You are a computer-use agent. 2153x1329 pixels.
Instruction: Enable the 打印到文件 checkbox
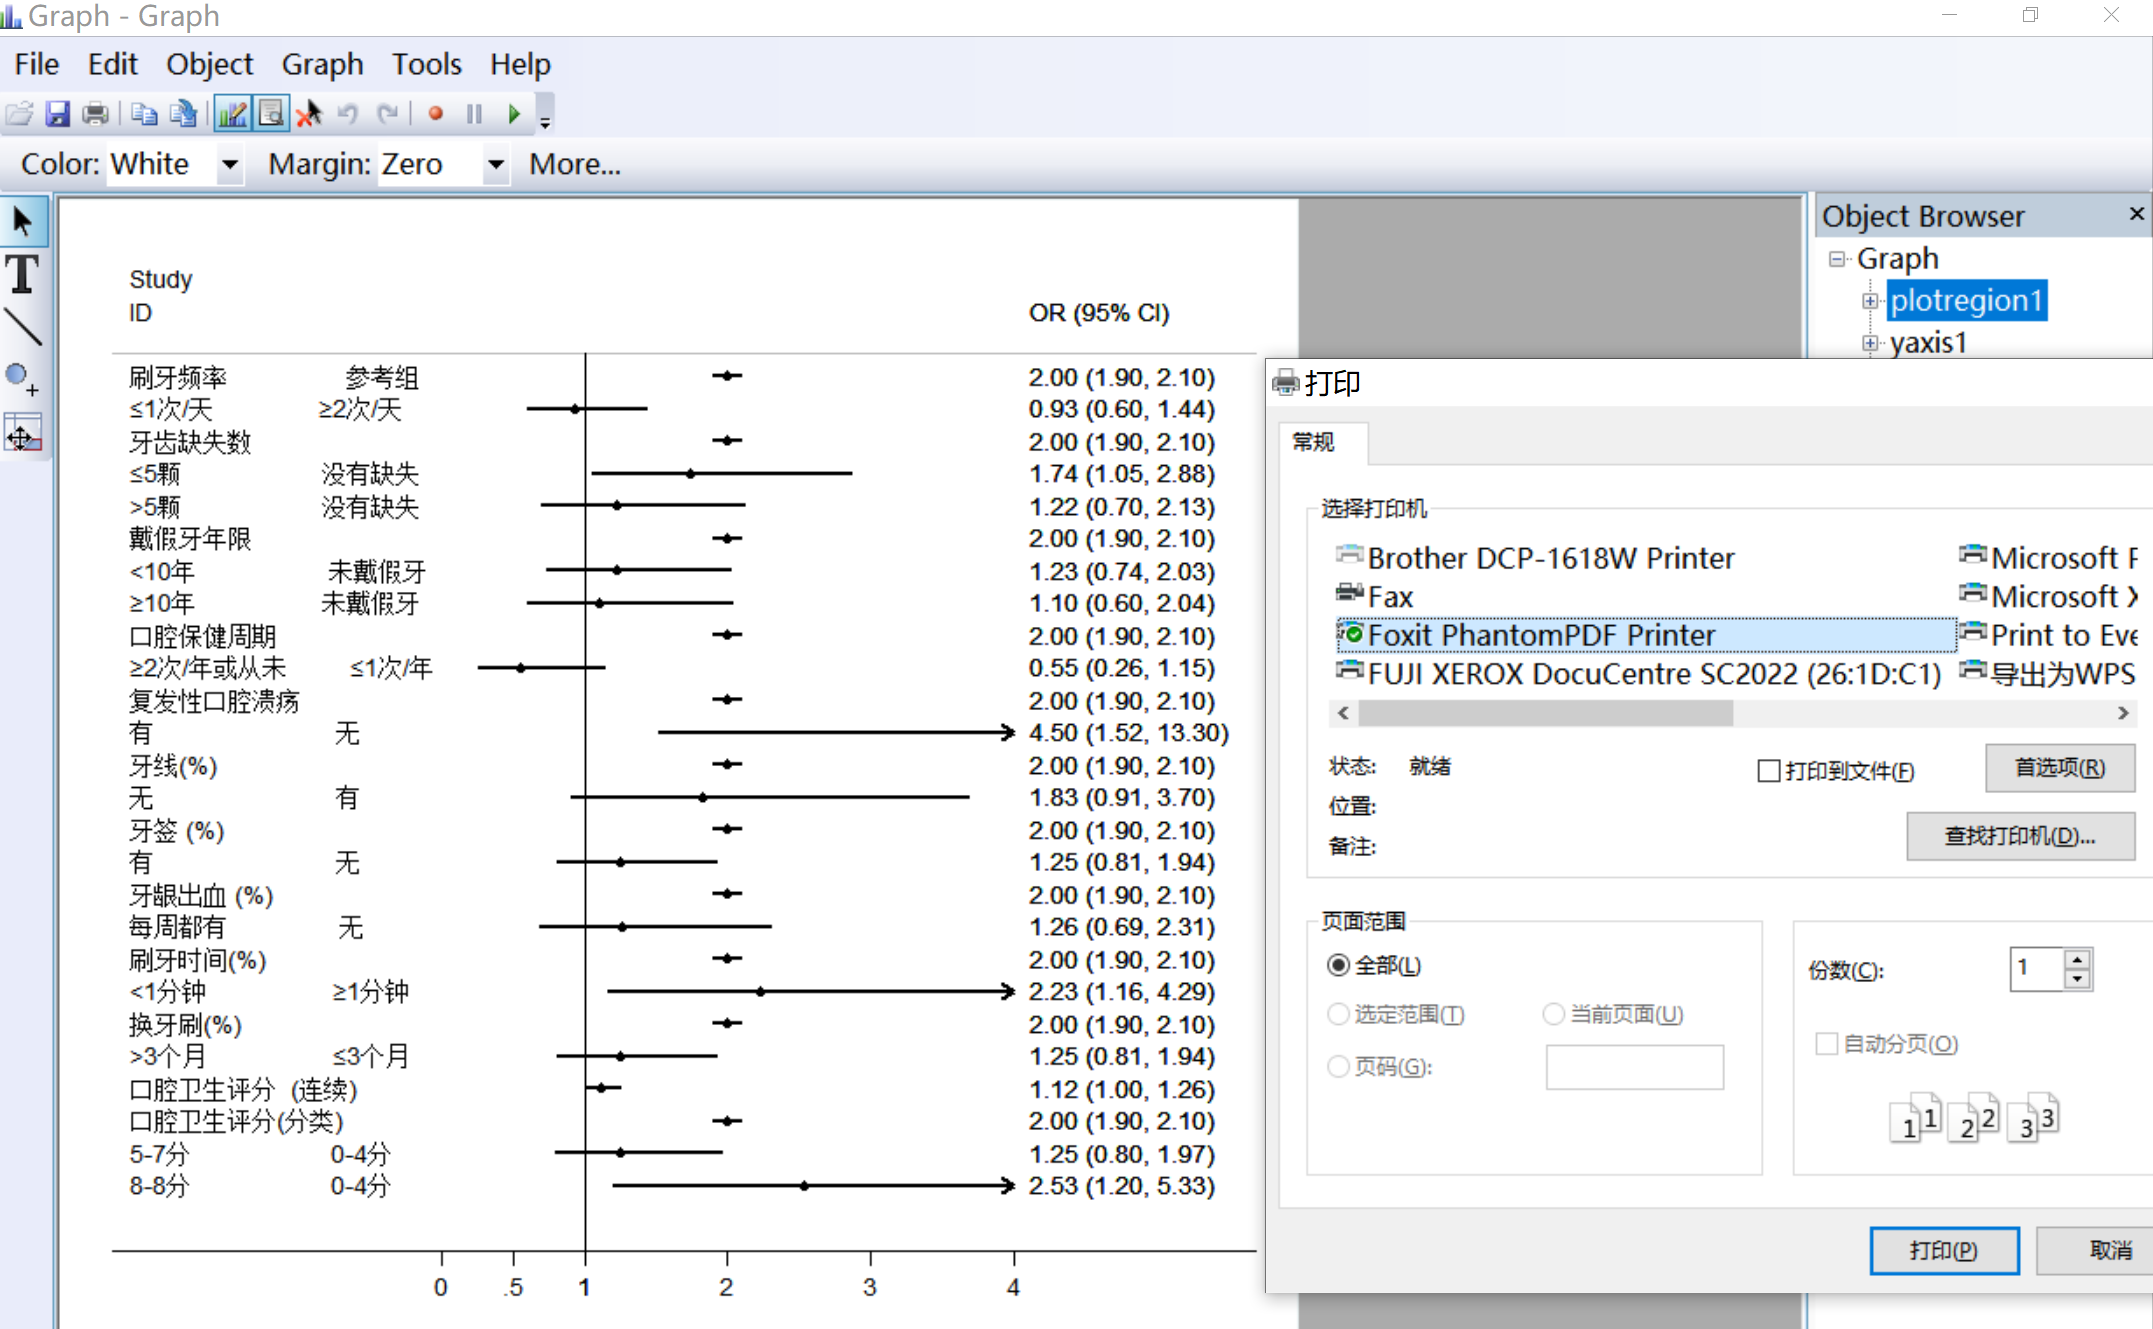point(1768,771)
